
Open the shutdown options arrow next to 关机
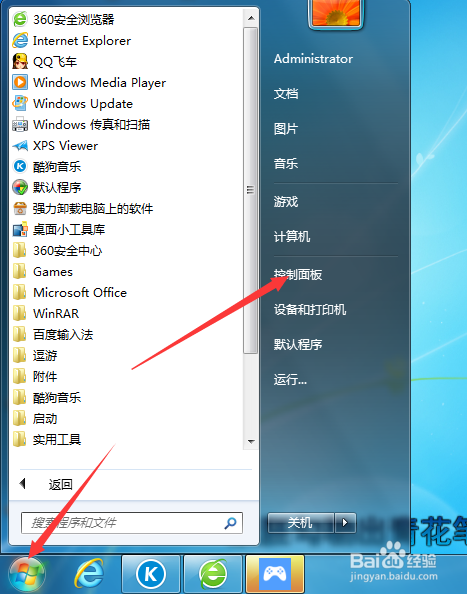[x=345, y=523]
